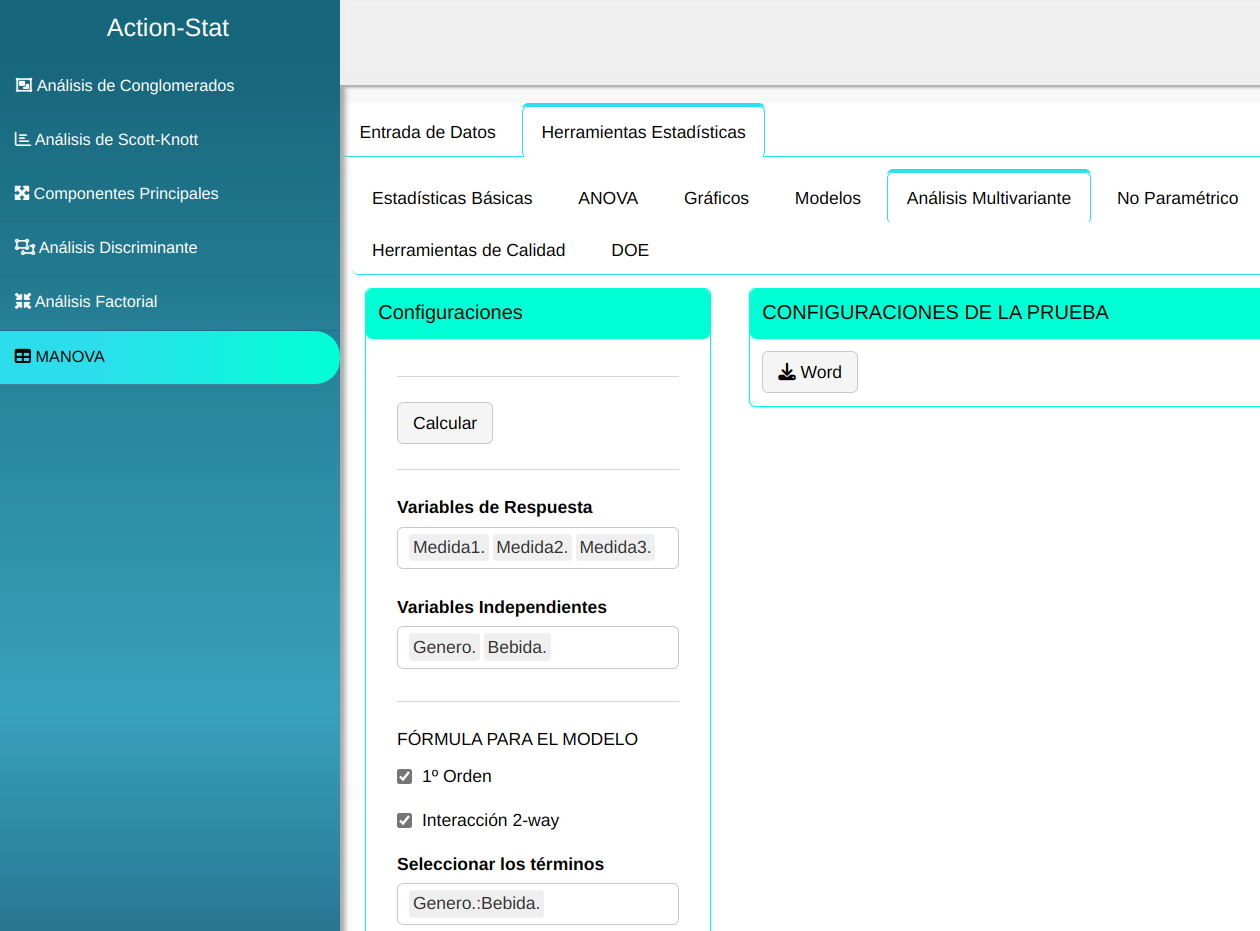This screenshot has width=1260, height=931.
Task: Click the Componentes Principales sidebar icon
Action: click(22, 193)
